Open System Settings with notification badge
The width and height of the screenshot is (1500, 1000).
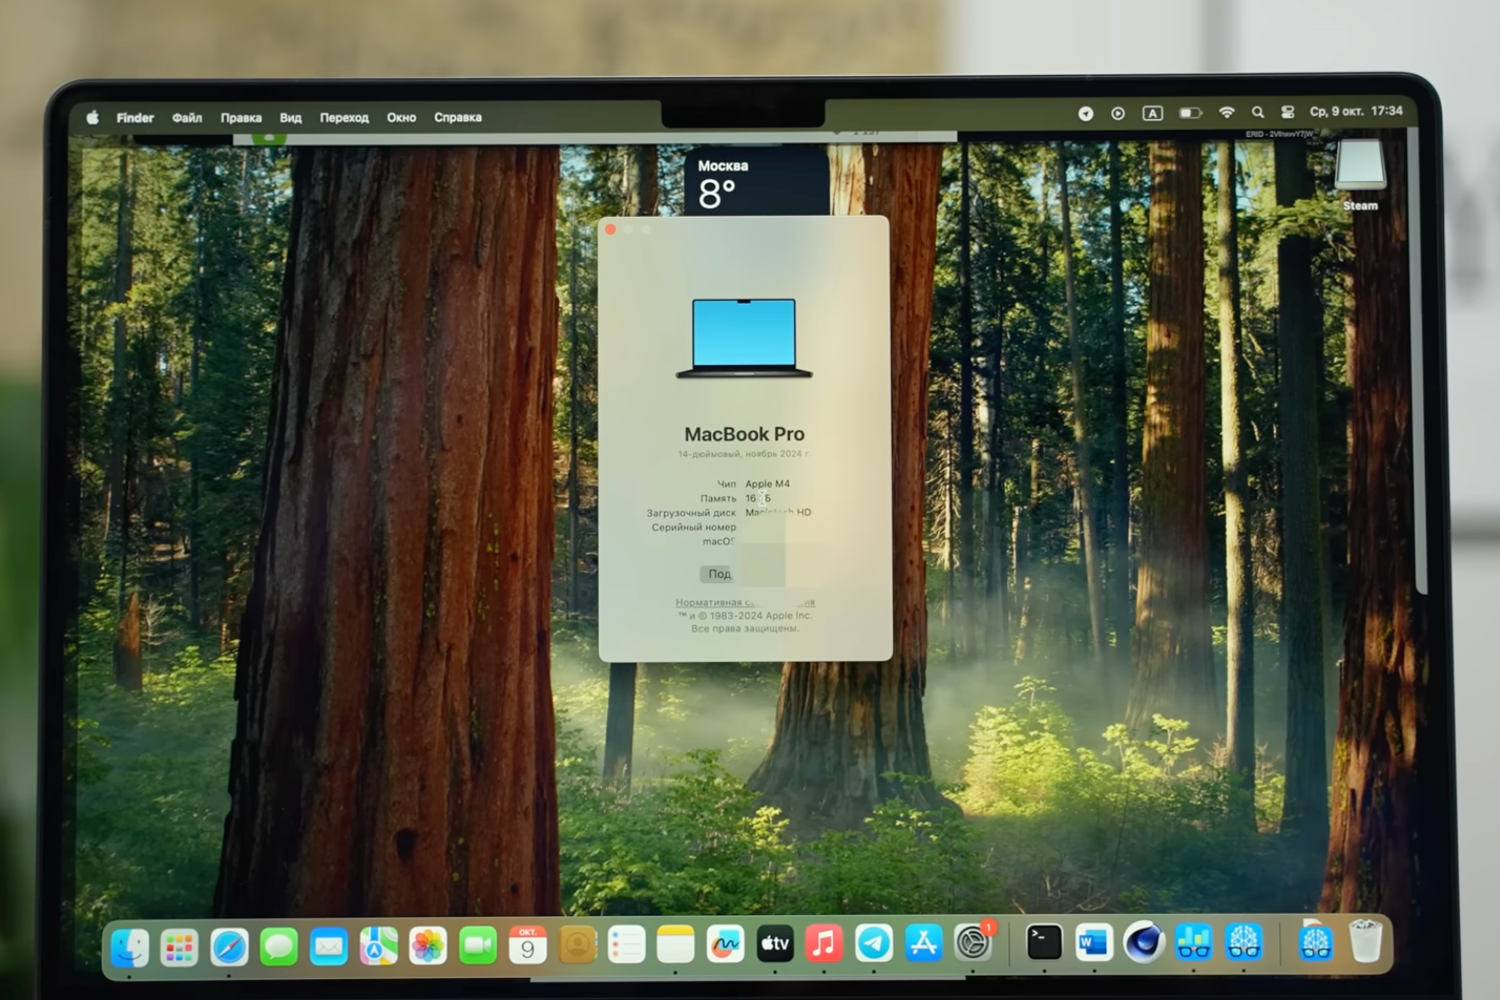pos(973,943)
